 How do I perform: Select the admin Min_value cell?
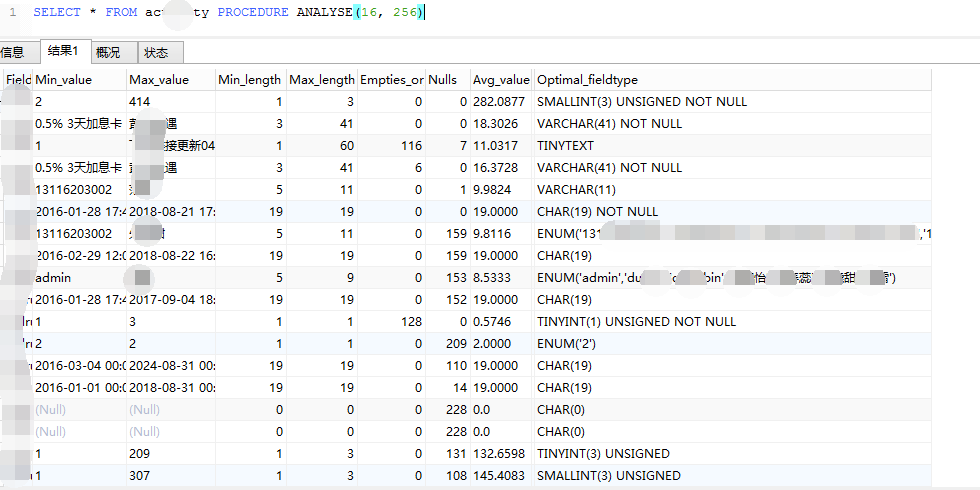pyautogui.click(x=79, y=278)
